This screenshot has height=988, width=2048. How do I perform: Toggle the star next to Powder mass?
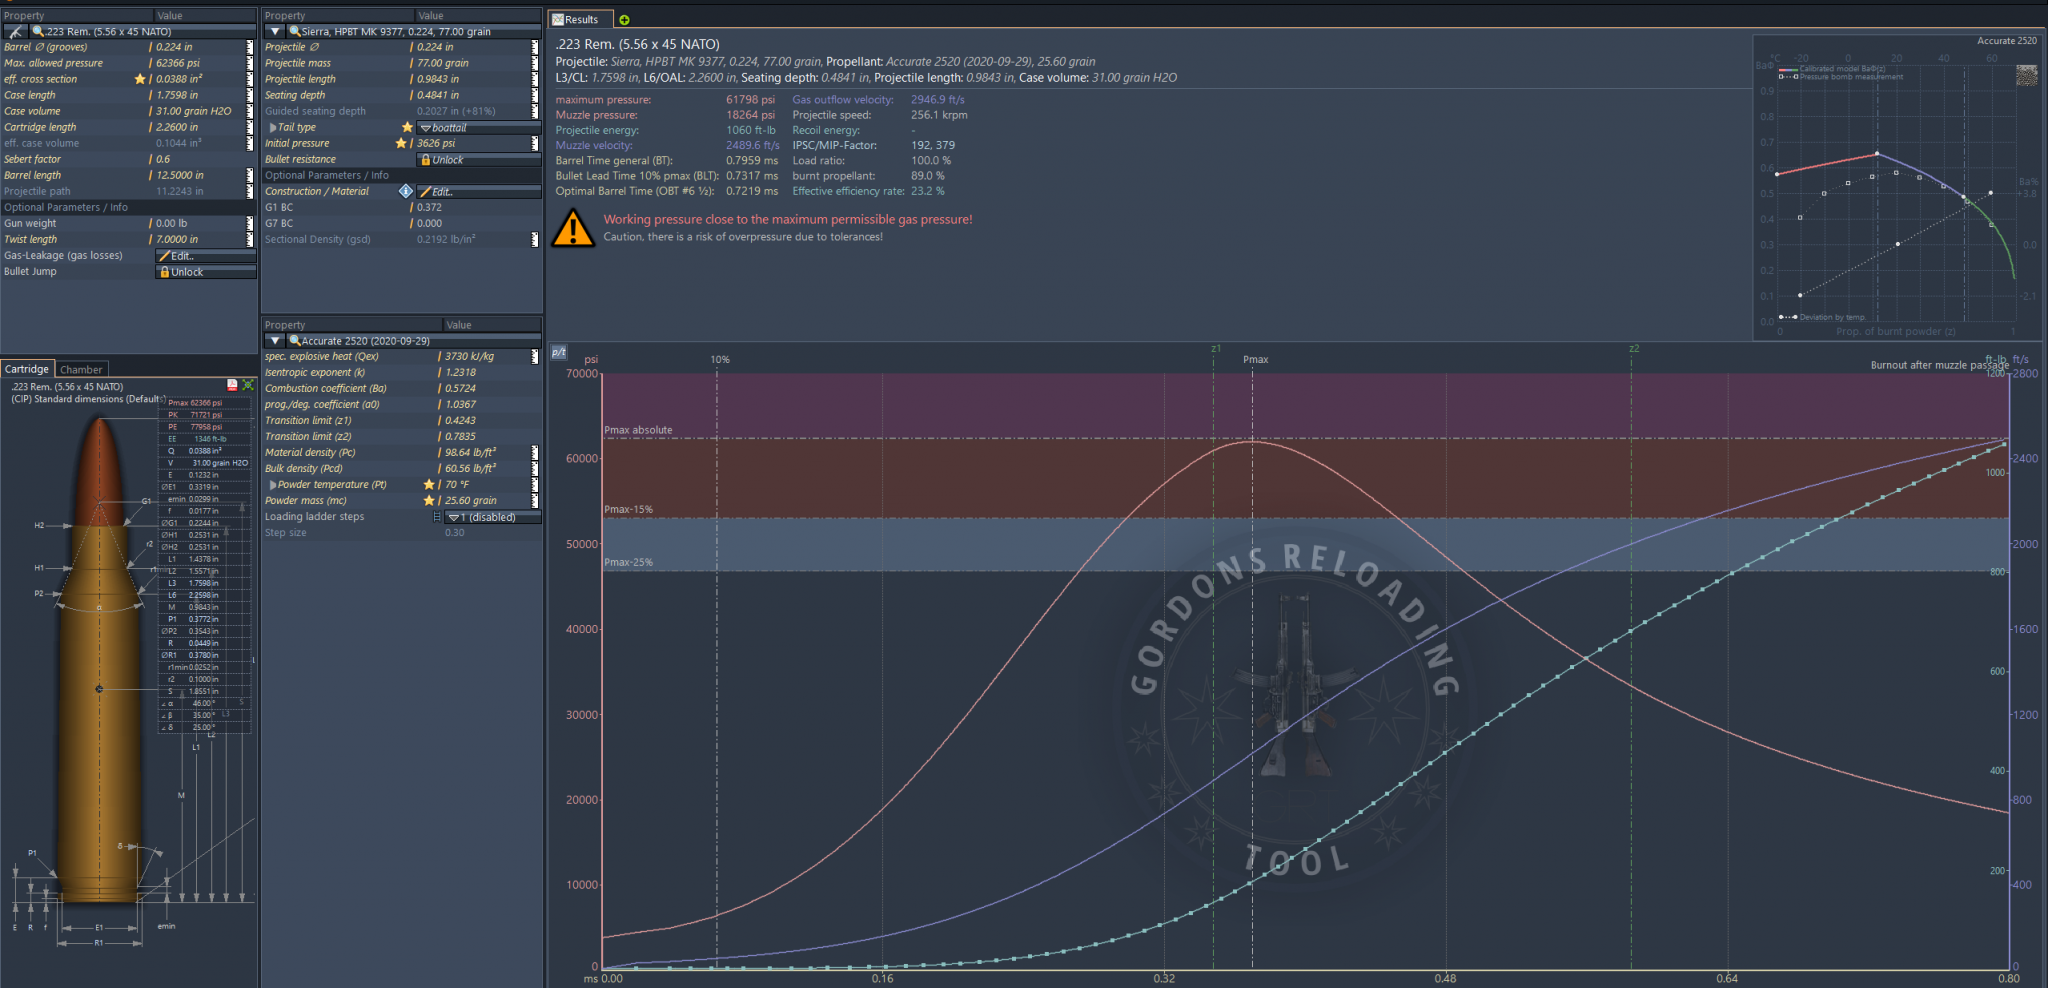click(429, 500)
